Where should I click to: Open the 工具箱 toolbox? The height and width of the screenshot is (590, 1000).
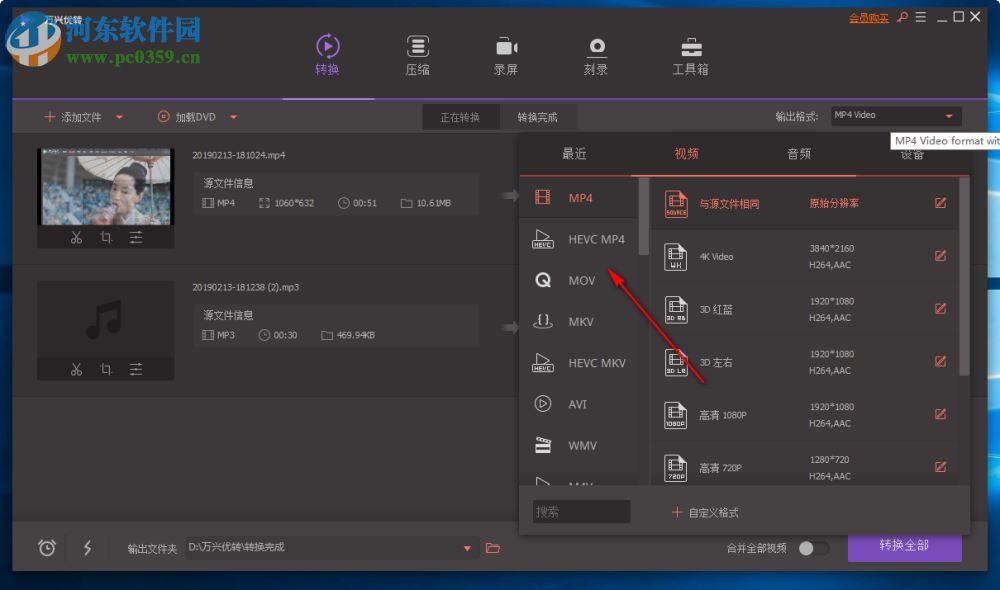[x=690, y=55]
